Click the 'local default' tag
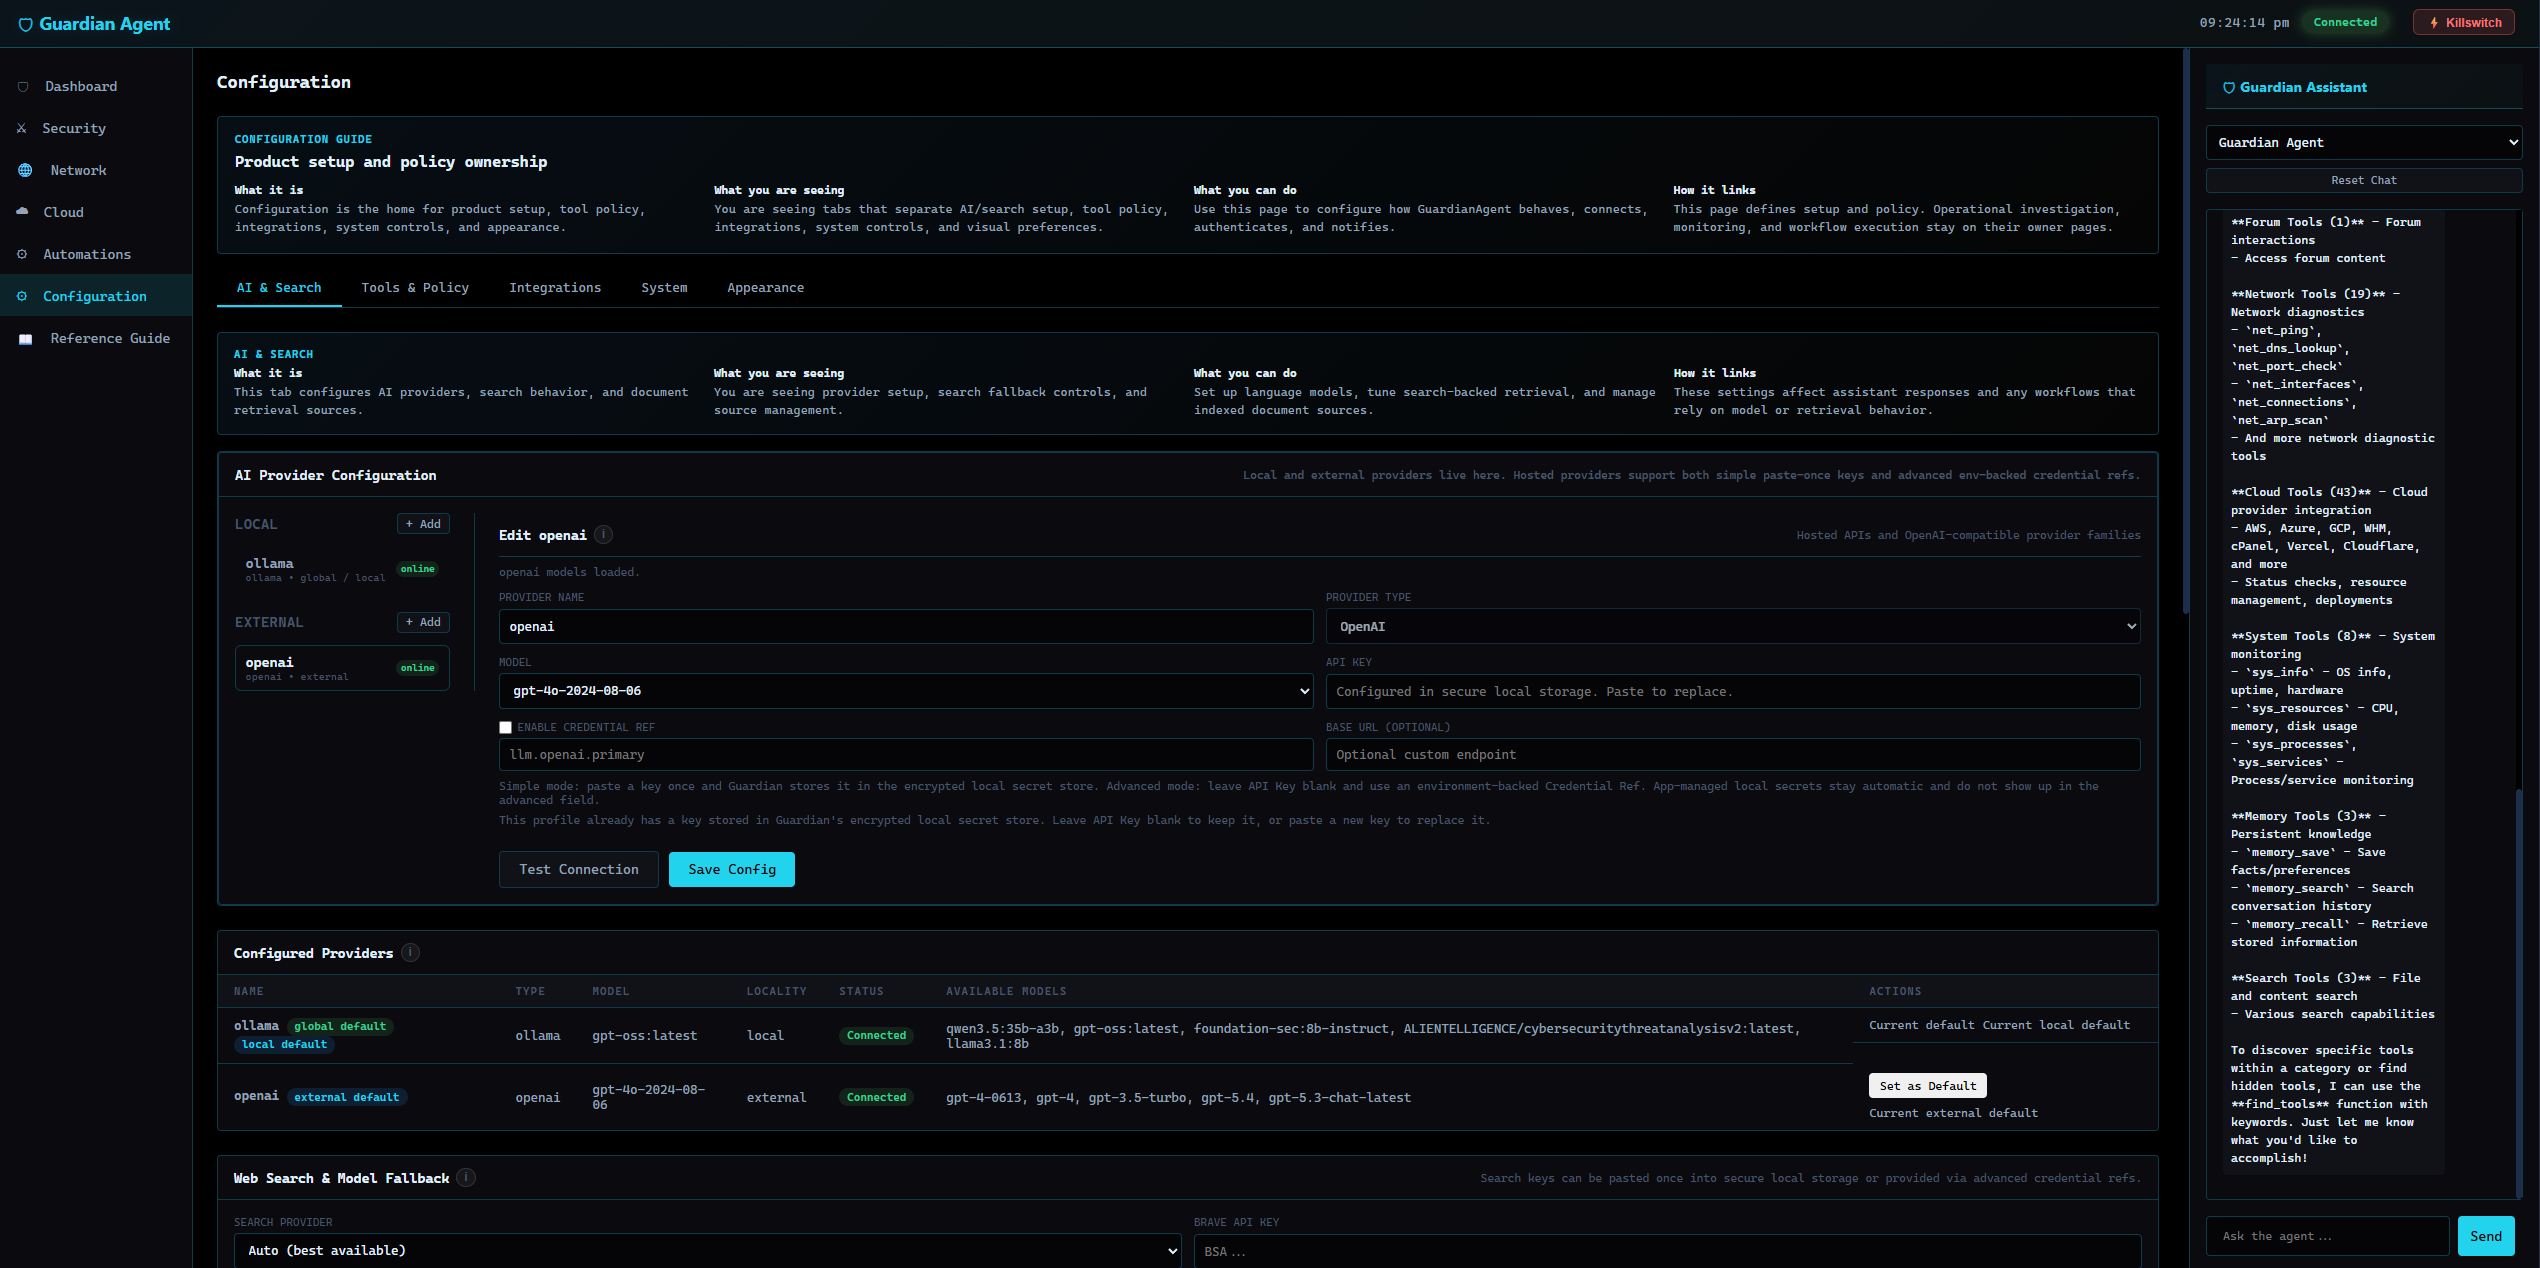This screenshot has width=2540, height=1268. 284,1045
